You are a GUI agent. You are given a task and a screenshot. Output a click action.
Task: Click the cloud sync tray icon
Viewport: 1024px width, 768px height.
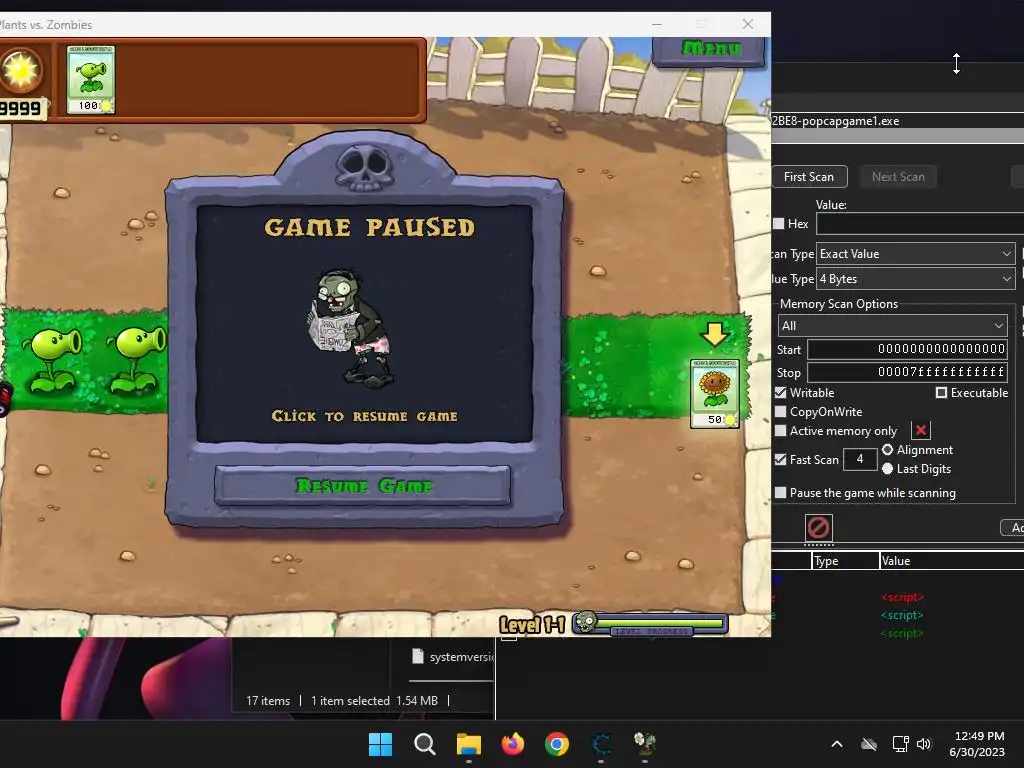click(869, 744)
